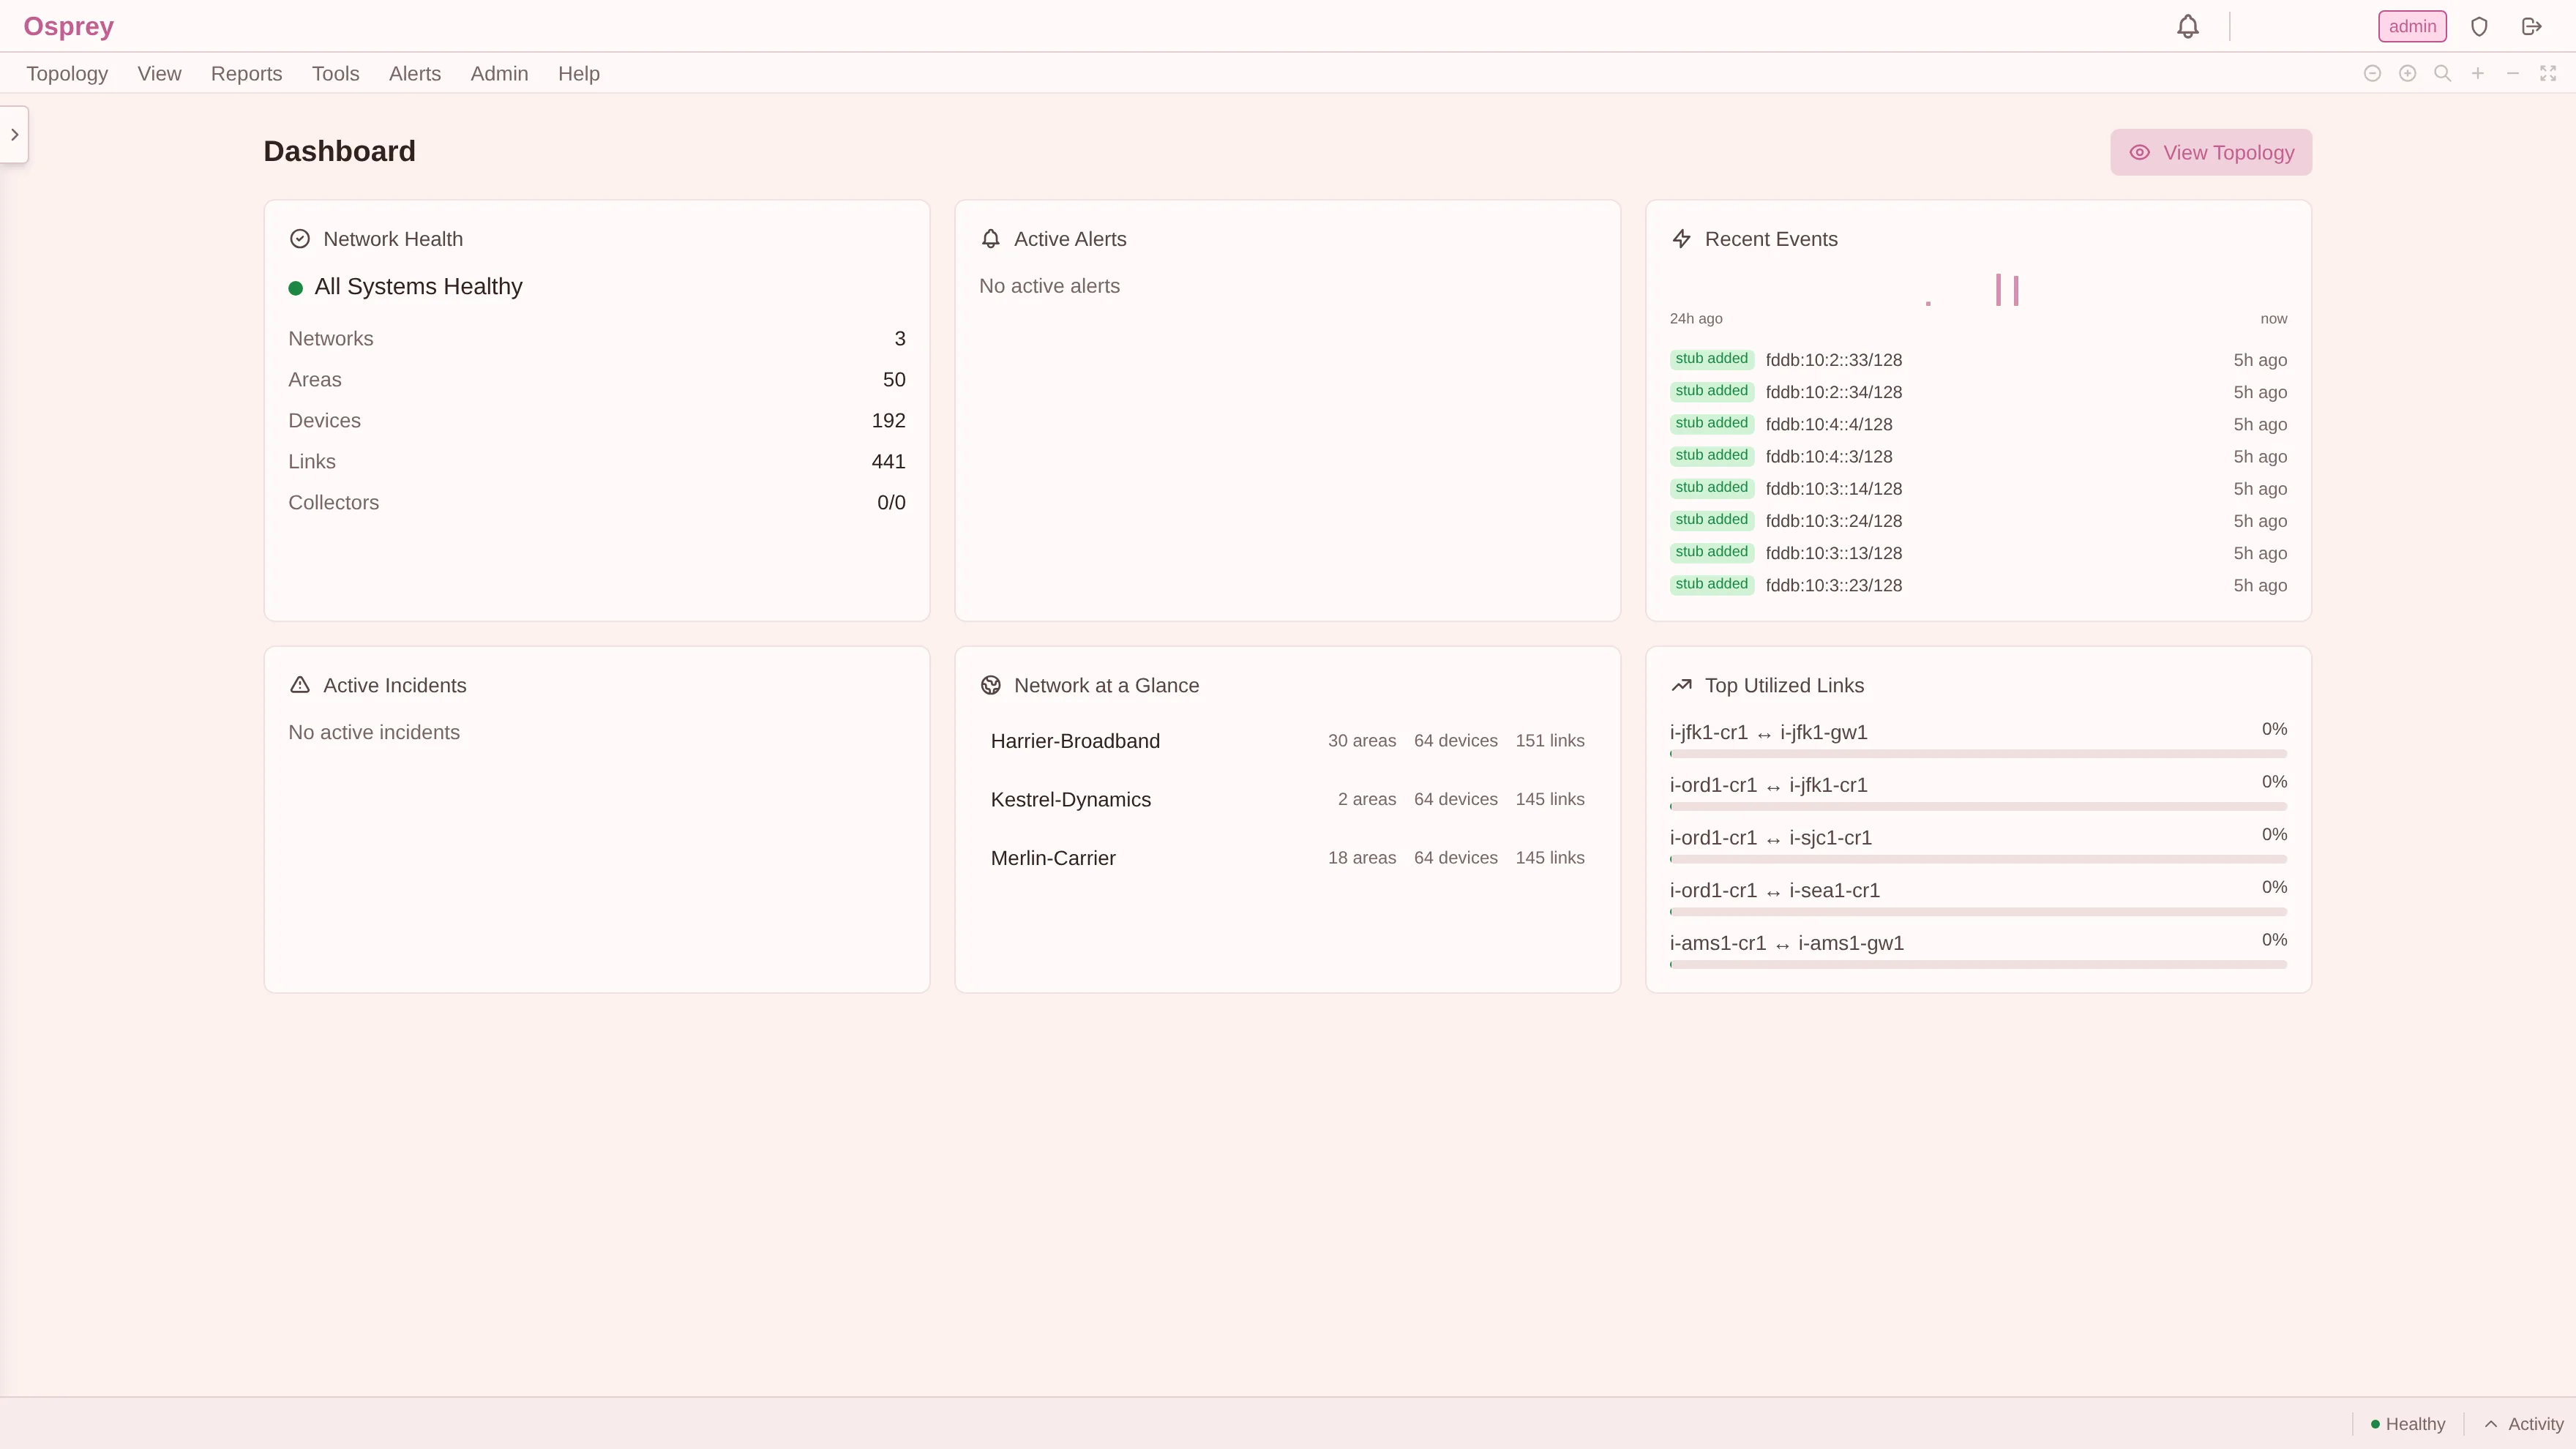Click the Healthy status indicator

pos(2407,1424)
